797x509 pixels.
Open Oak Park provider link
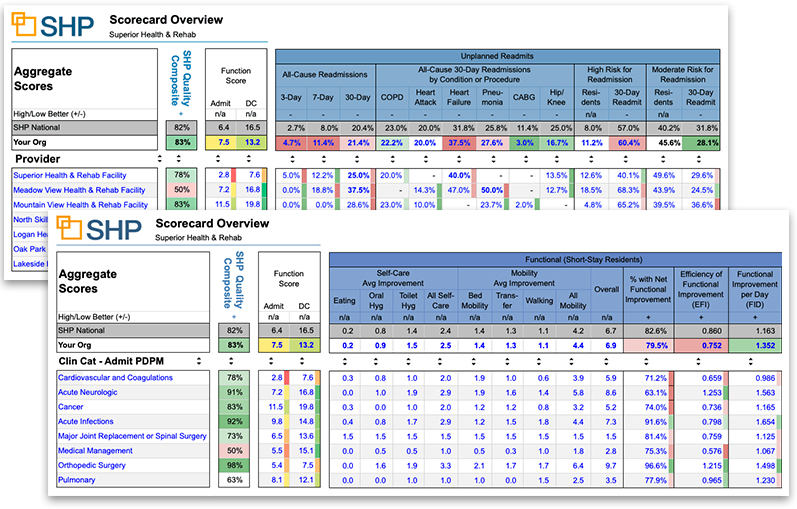[29, 249]
